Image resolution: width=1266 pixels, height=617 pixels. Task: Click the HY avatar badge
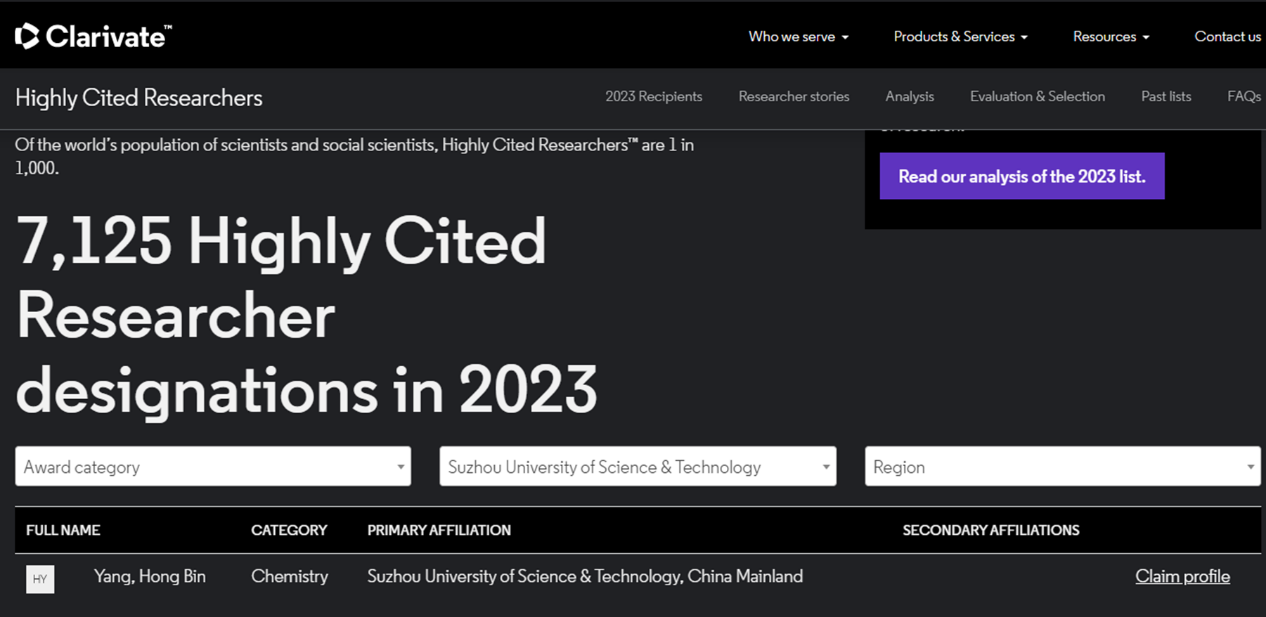40,578
